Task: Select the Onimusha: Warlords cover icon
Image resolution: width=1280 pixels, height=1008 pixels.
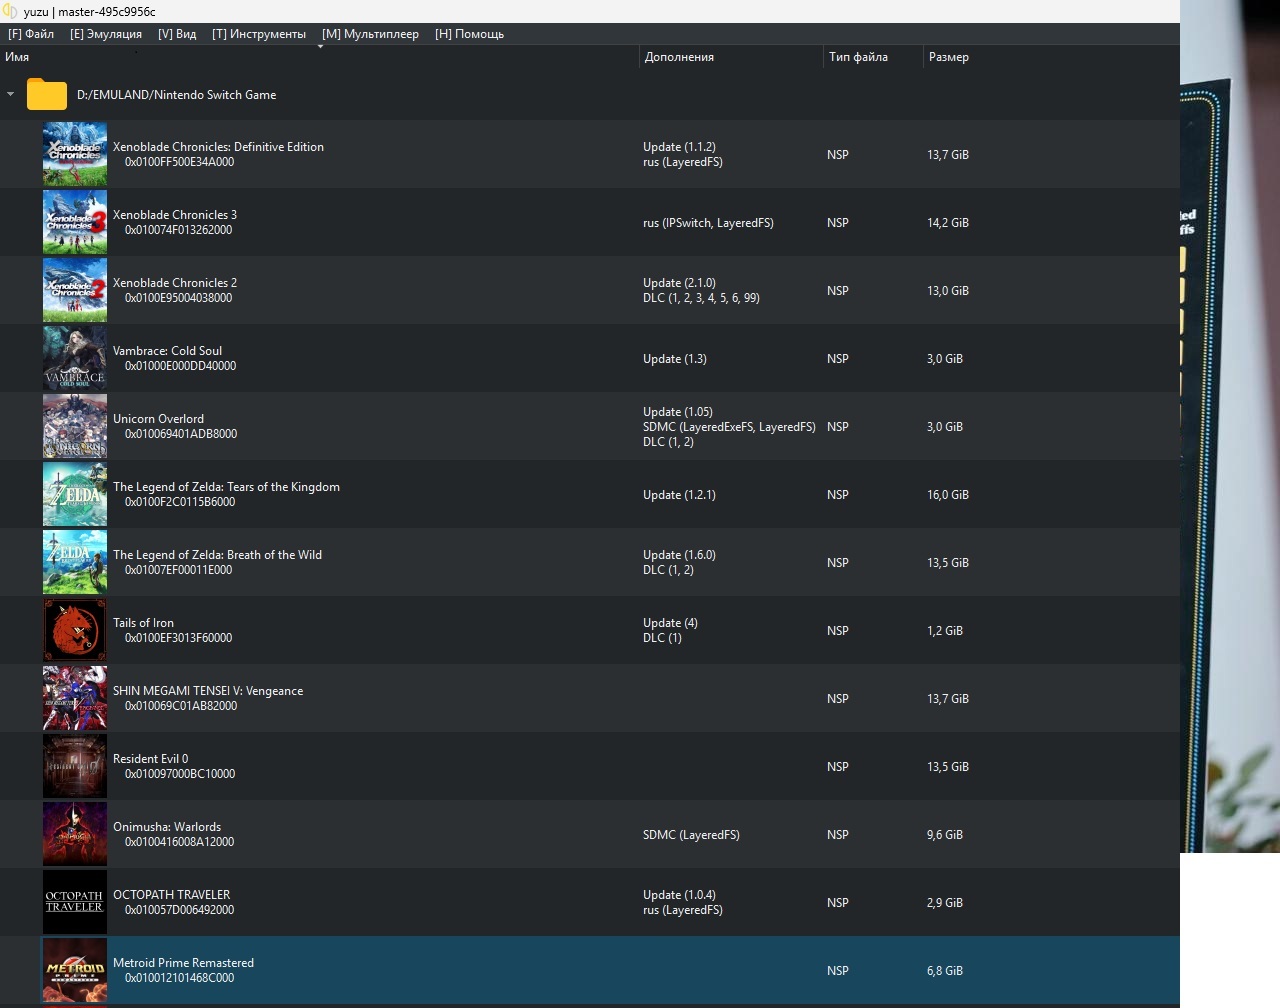Action: (x=75, y=834)
